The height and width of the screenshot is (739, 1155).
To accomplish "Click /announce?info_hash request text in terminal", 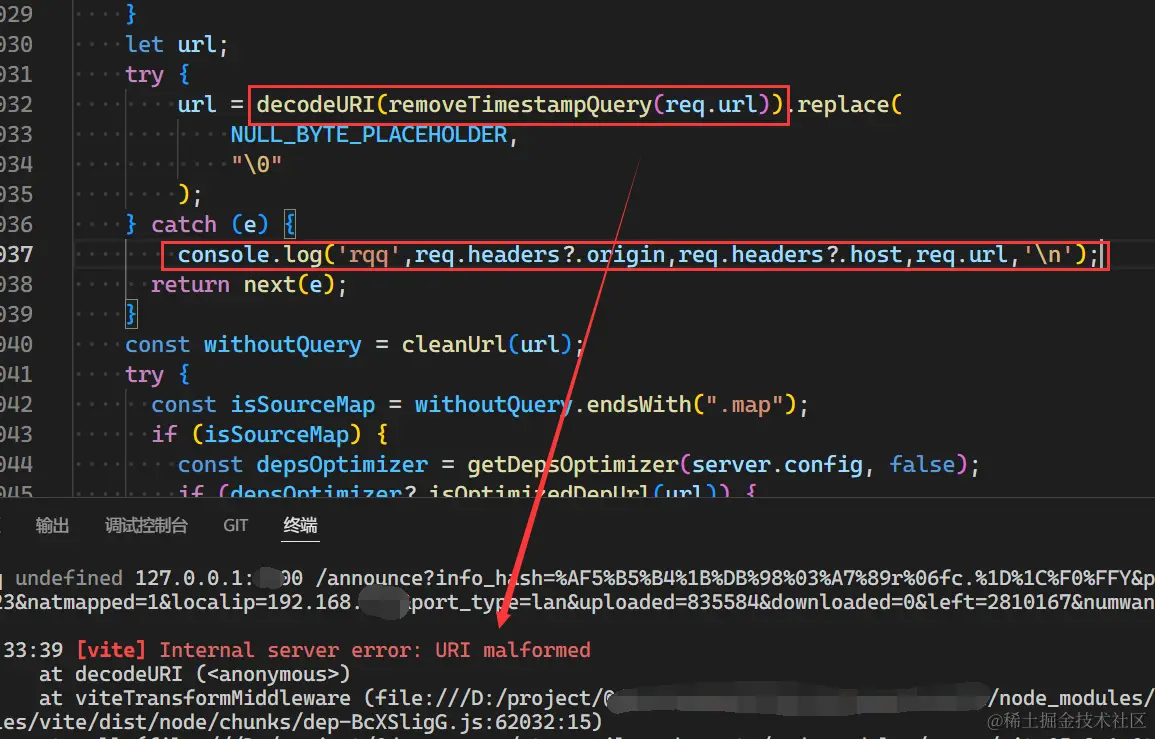I will click(735, 578).
